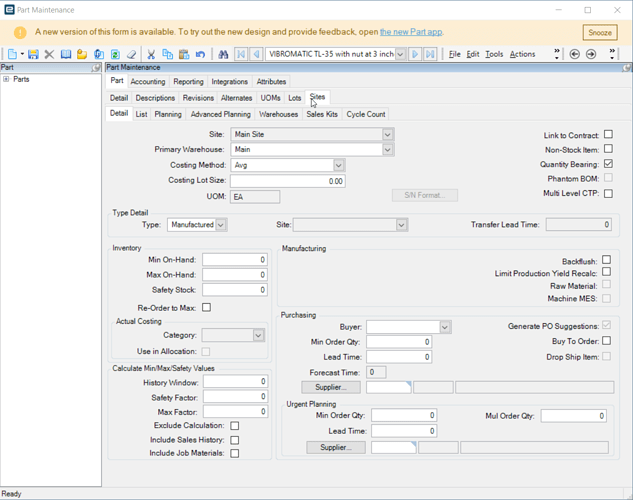Image resolution: width=633 pixels, height=500 pixels.
Task: Click the Purchasing Supplier button
Action: pyautogui.click(x=331, y=387)
